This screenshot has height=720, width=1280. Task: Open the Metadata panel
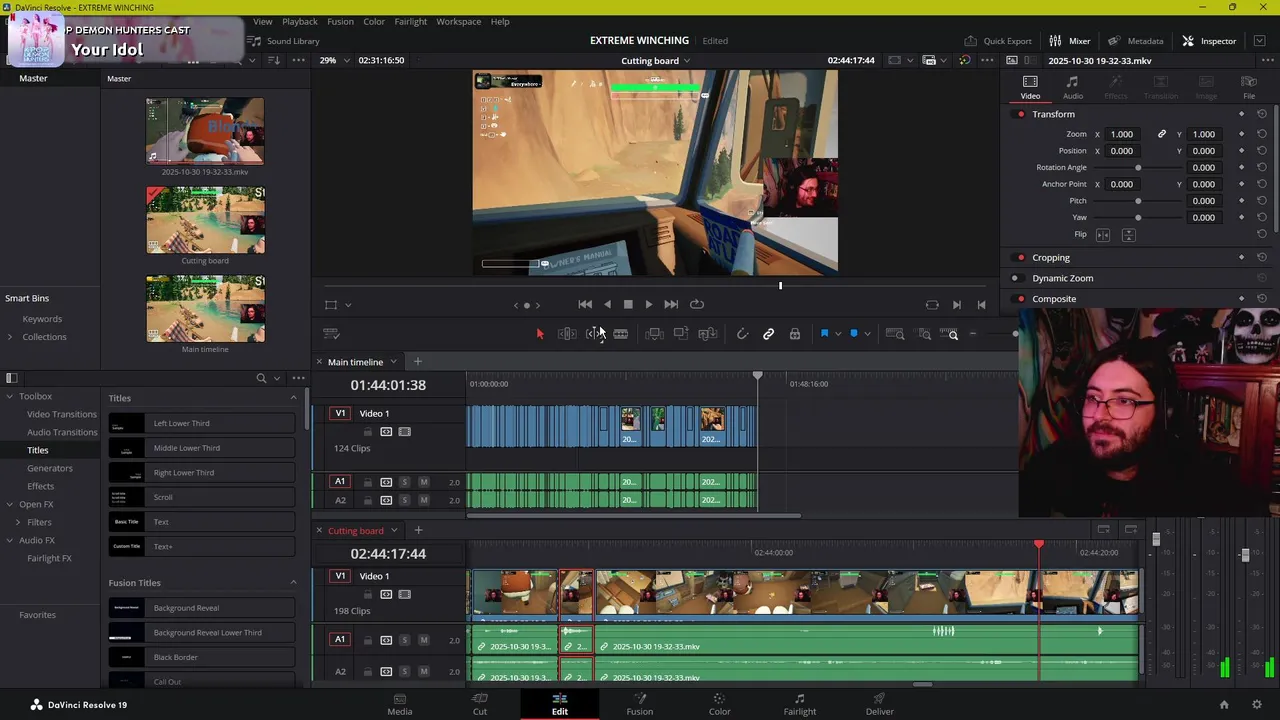(1135, 41)
